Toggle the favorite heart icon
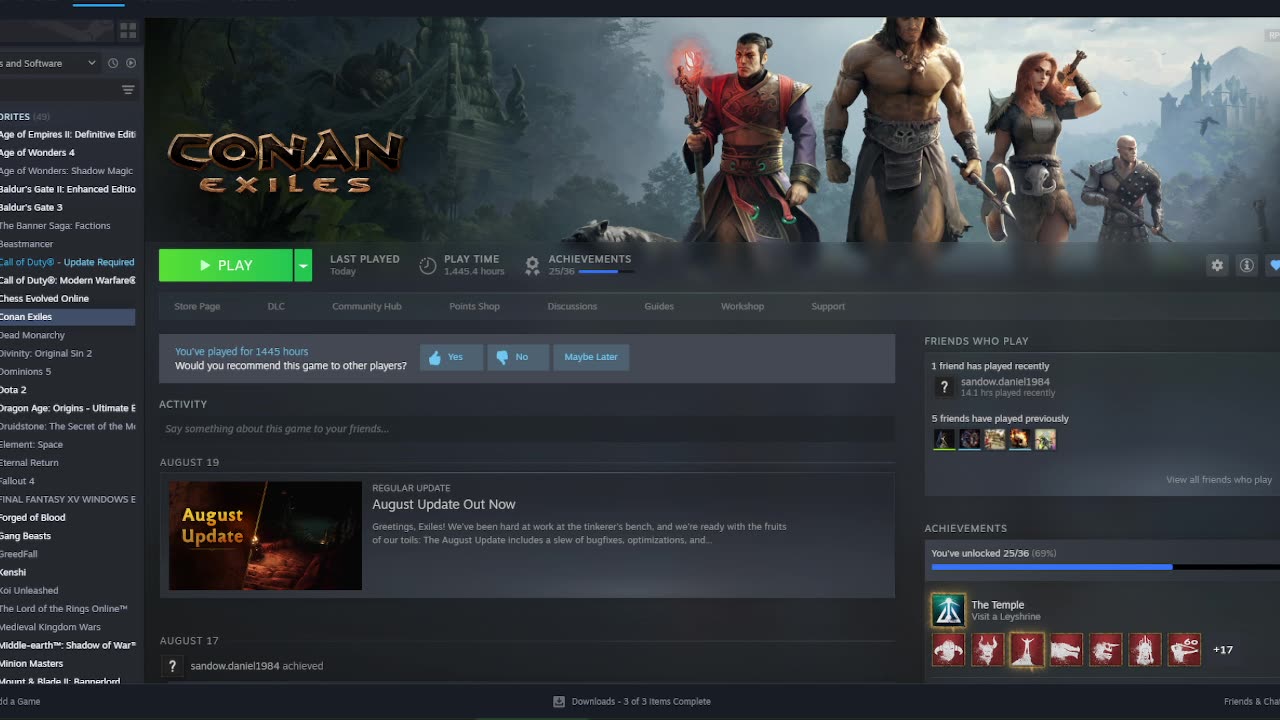Image resolution: width=1280 pixels, height=720 pixels. pos(1273,265)
